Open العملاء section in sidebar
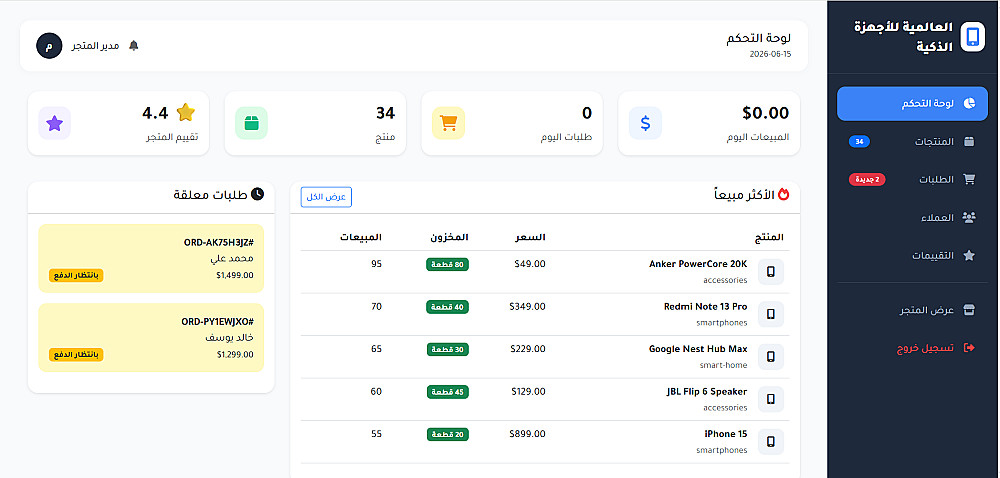 click(x=912, y=217)
